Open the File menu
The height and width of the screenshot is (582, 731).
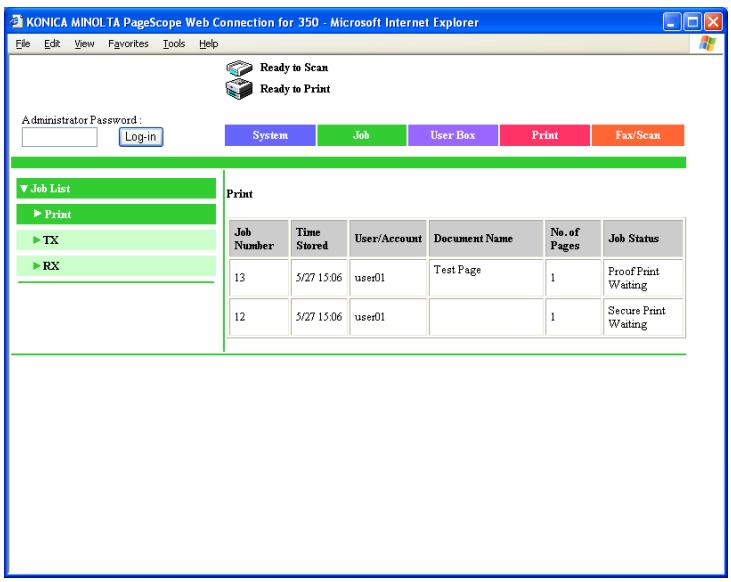(x=23, y=44)
